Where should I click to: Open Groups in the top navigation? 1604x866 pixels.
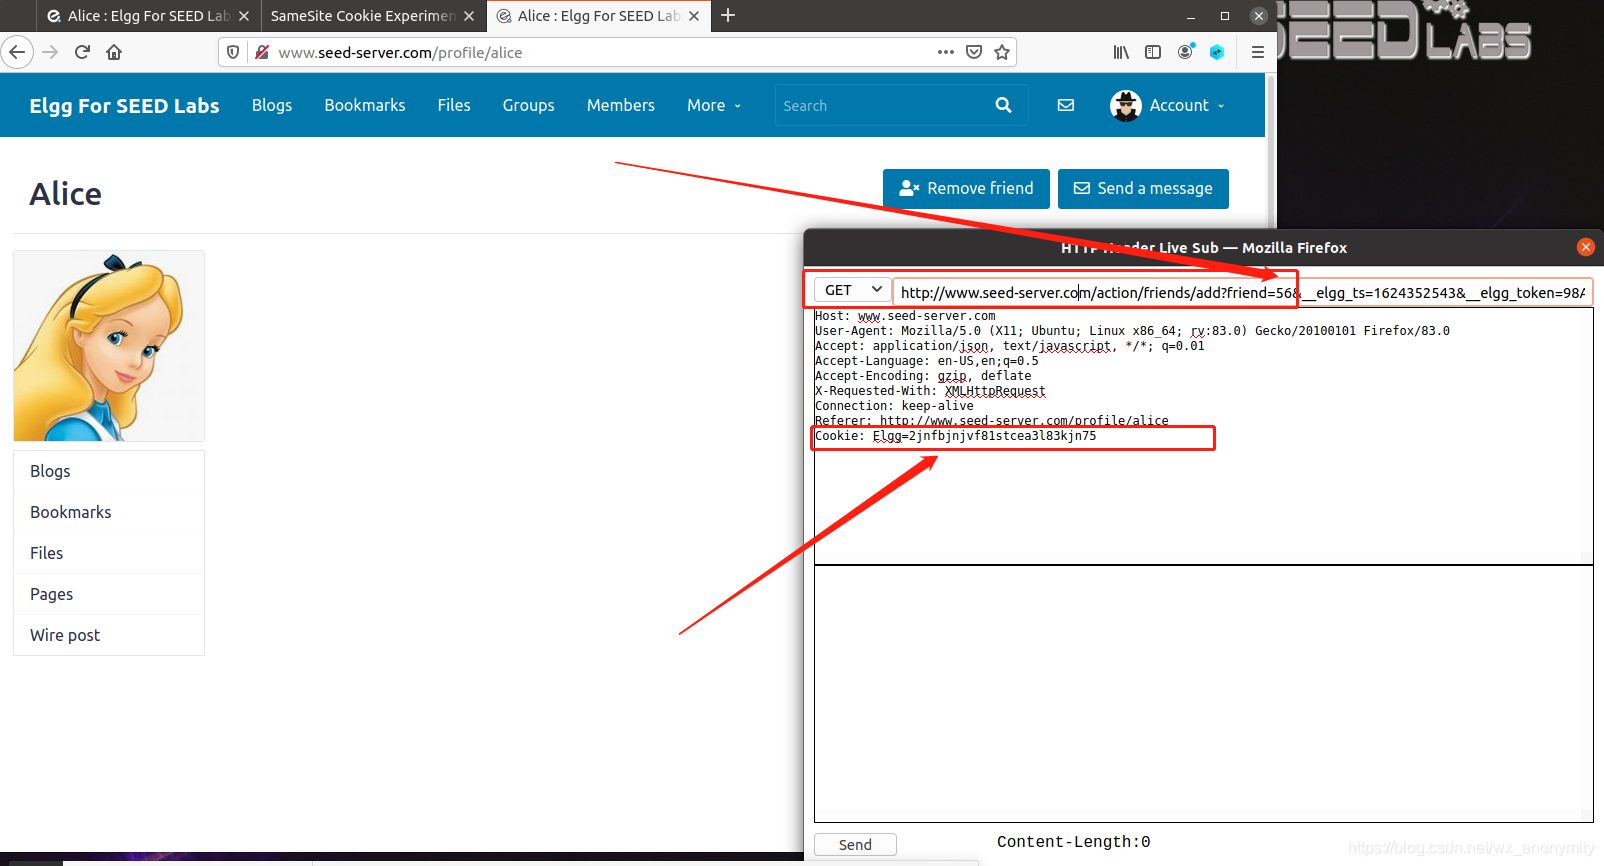click(529, 105)
